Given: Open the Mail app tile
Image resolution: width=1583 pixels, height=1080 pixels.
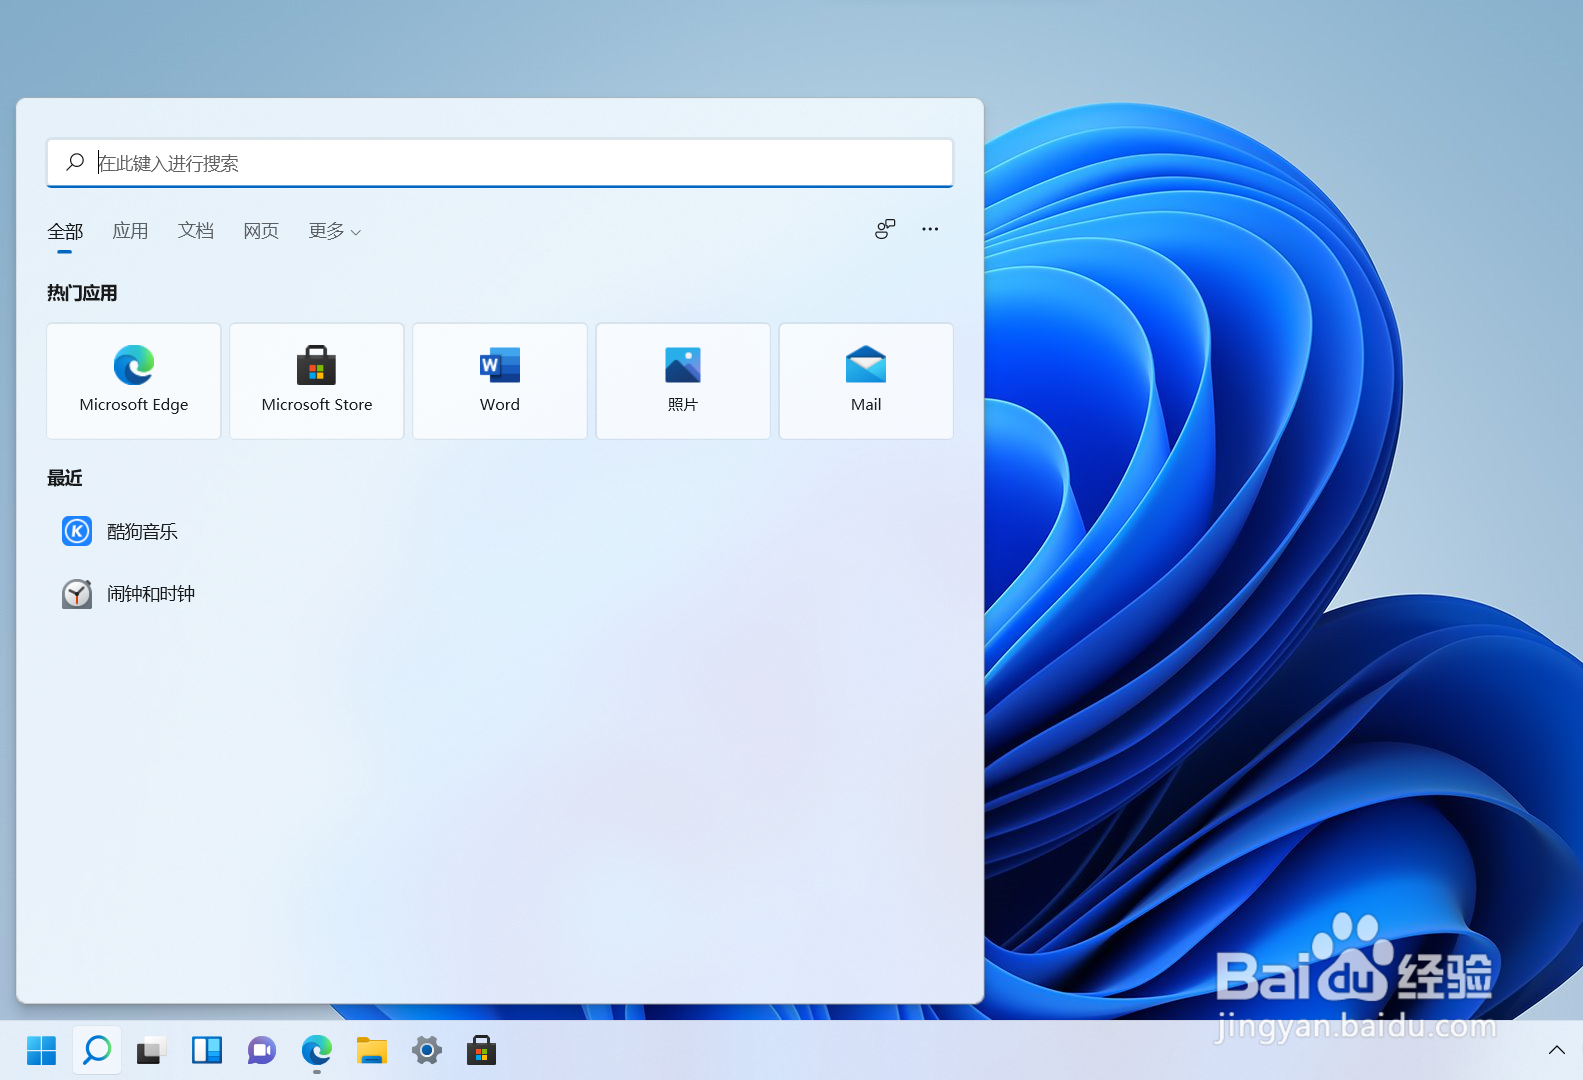Looking at the screenshot, I should click(866, 381).
